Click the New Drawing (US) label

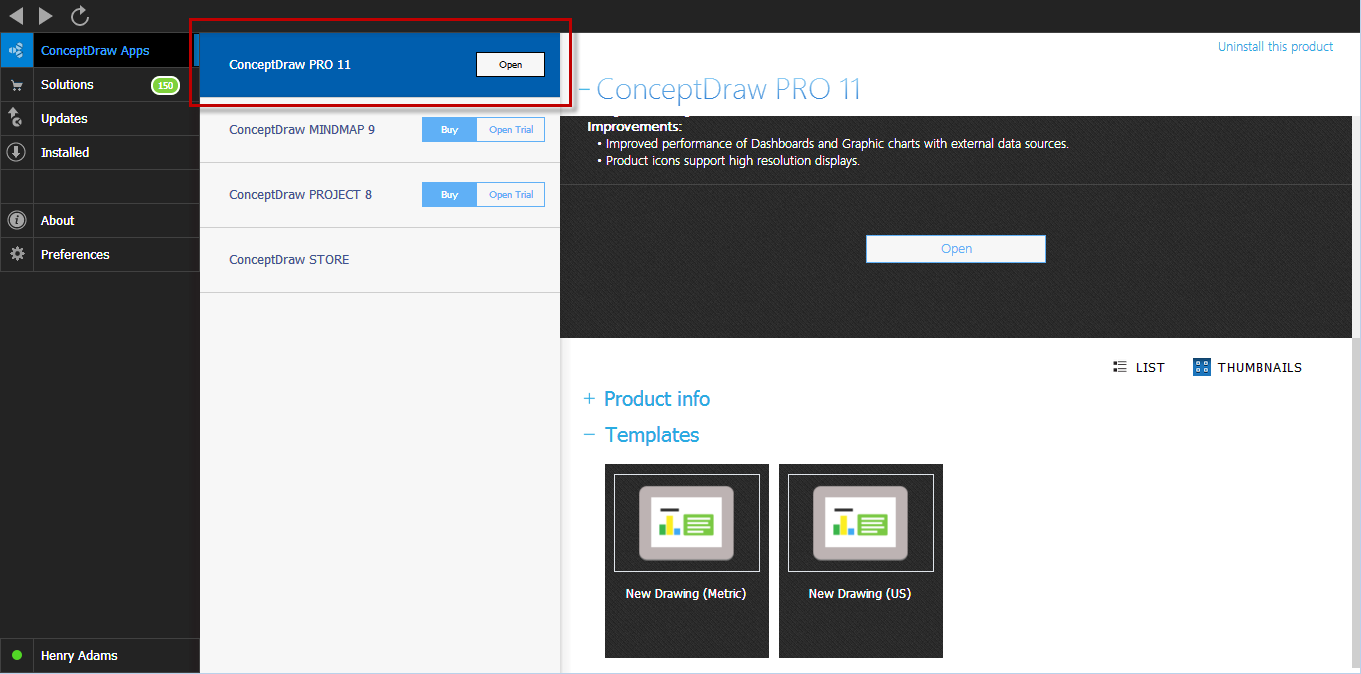tap(860, 593)
